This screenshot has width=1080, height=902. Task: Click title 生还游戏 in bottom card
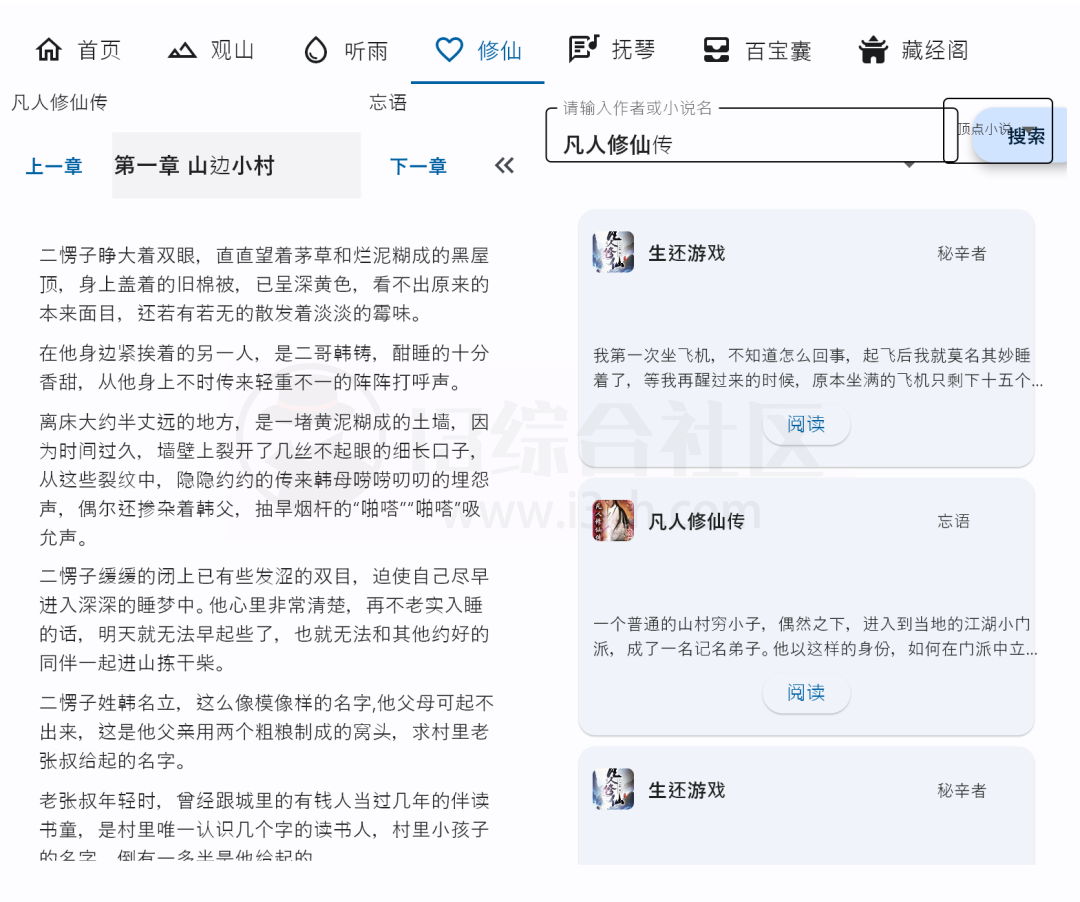pyautogui.click(x=687, y=790)
